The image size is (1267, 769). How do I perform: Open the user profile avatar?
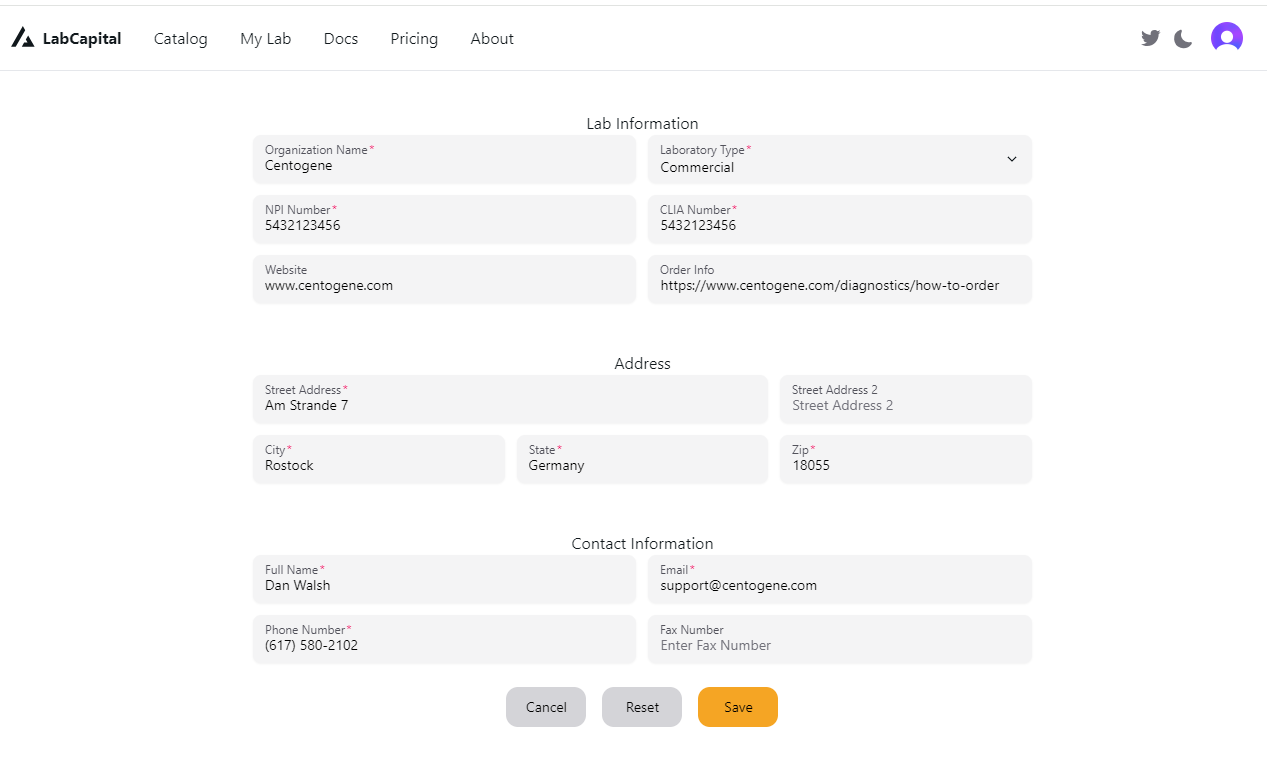coord(1227,38)
